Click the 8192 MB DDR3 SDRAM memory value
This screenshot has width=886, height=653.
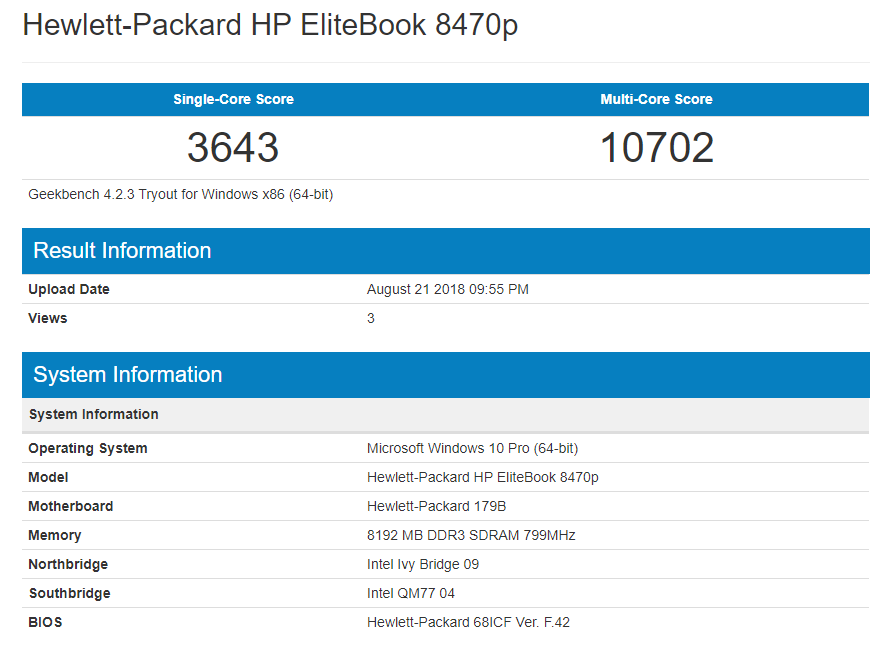471,535
